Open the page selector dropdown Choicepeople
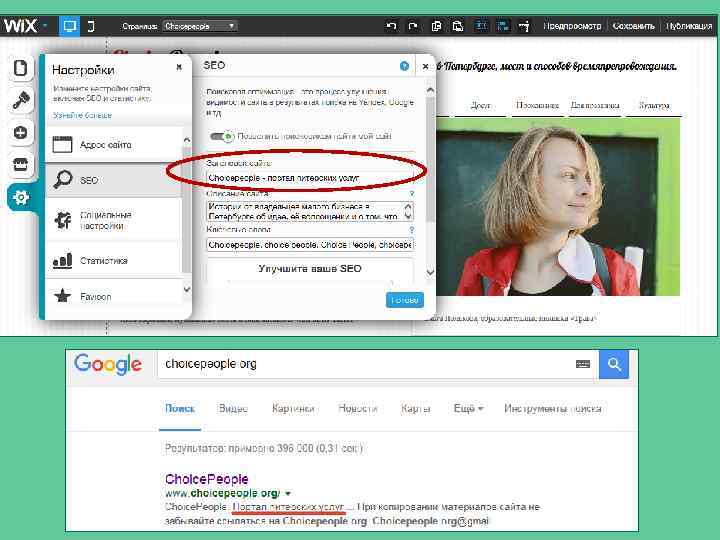Screen dimensions: 720x540 click(x=200, y=26)
